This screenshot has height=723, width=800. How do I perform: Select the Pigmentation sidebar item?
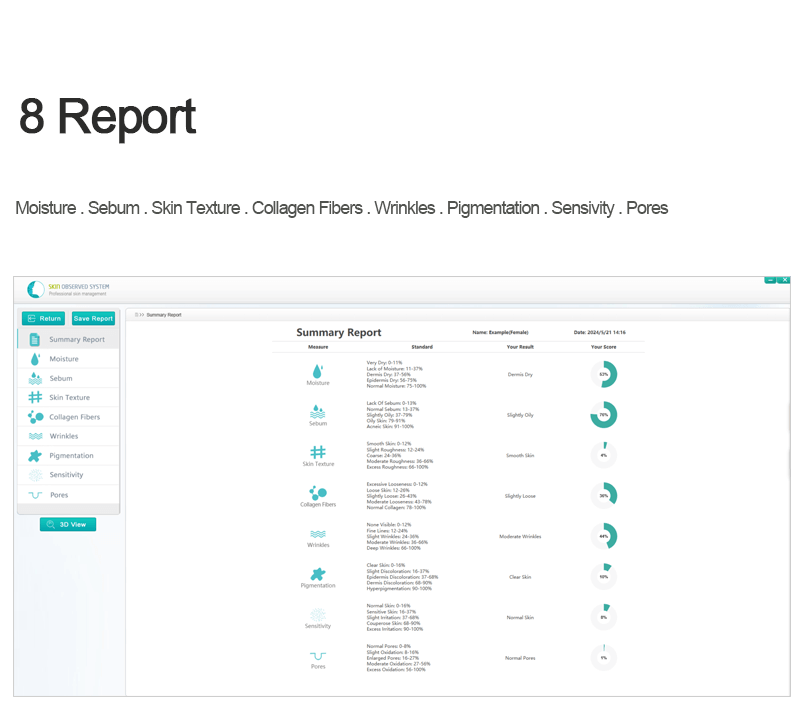pos(70,456)
